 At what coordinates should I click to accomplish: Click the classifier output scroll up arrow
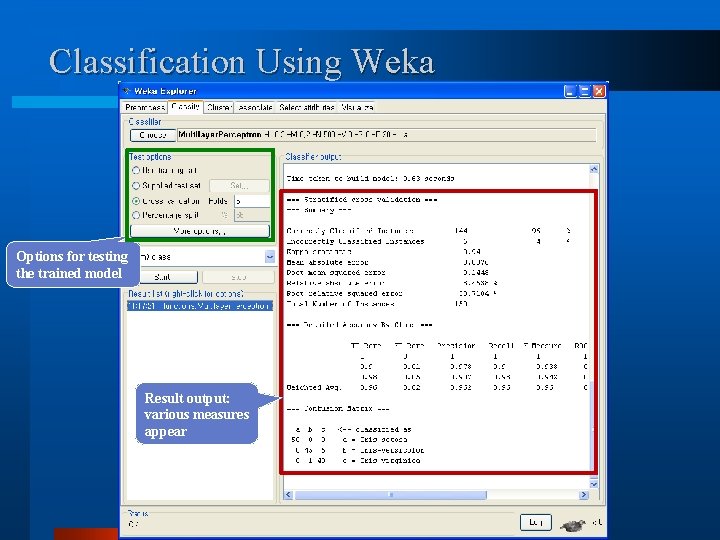pyautogui.click(x=594, y=169)
